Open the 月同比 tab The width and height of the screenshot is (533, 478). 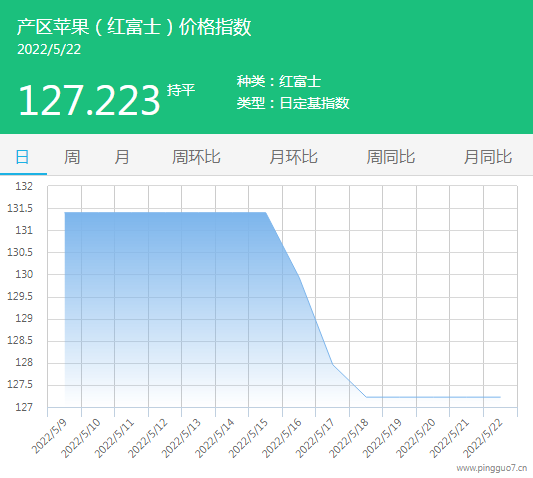point(488,157)
